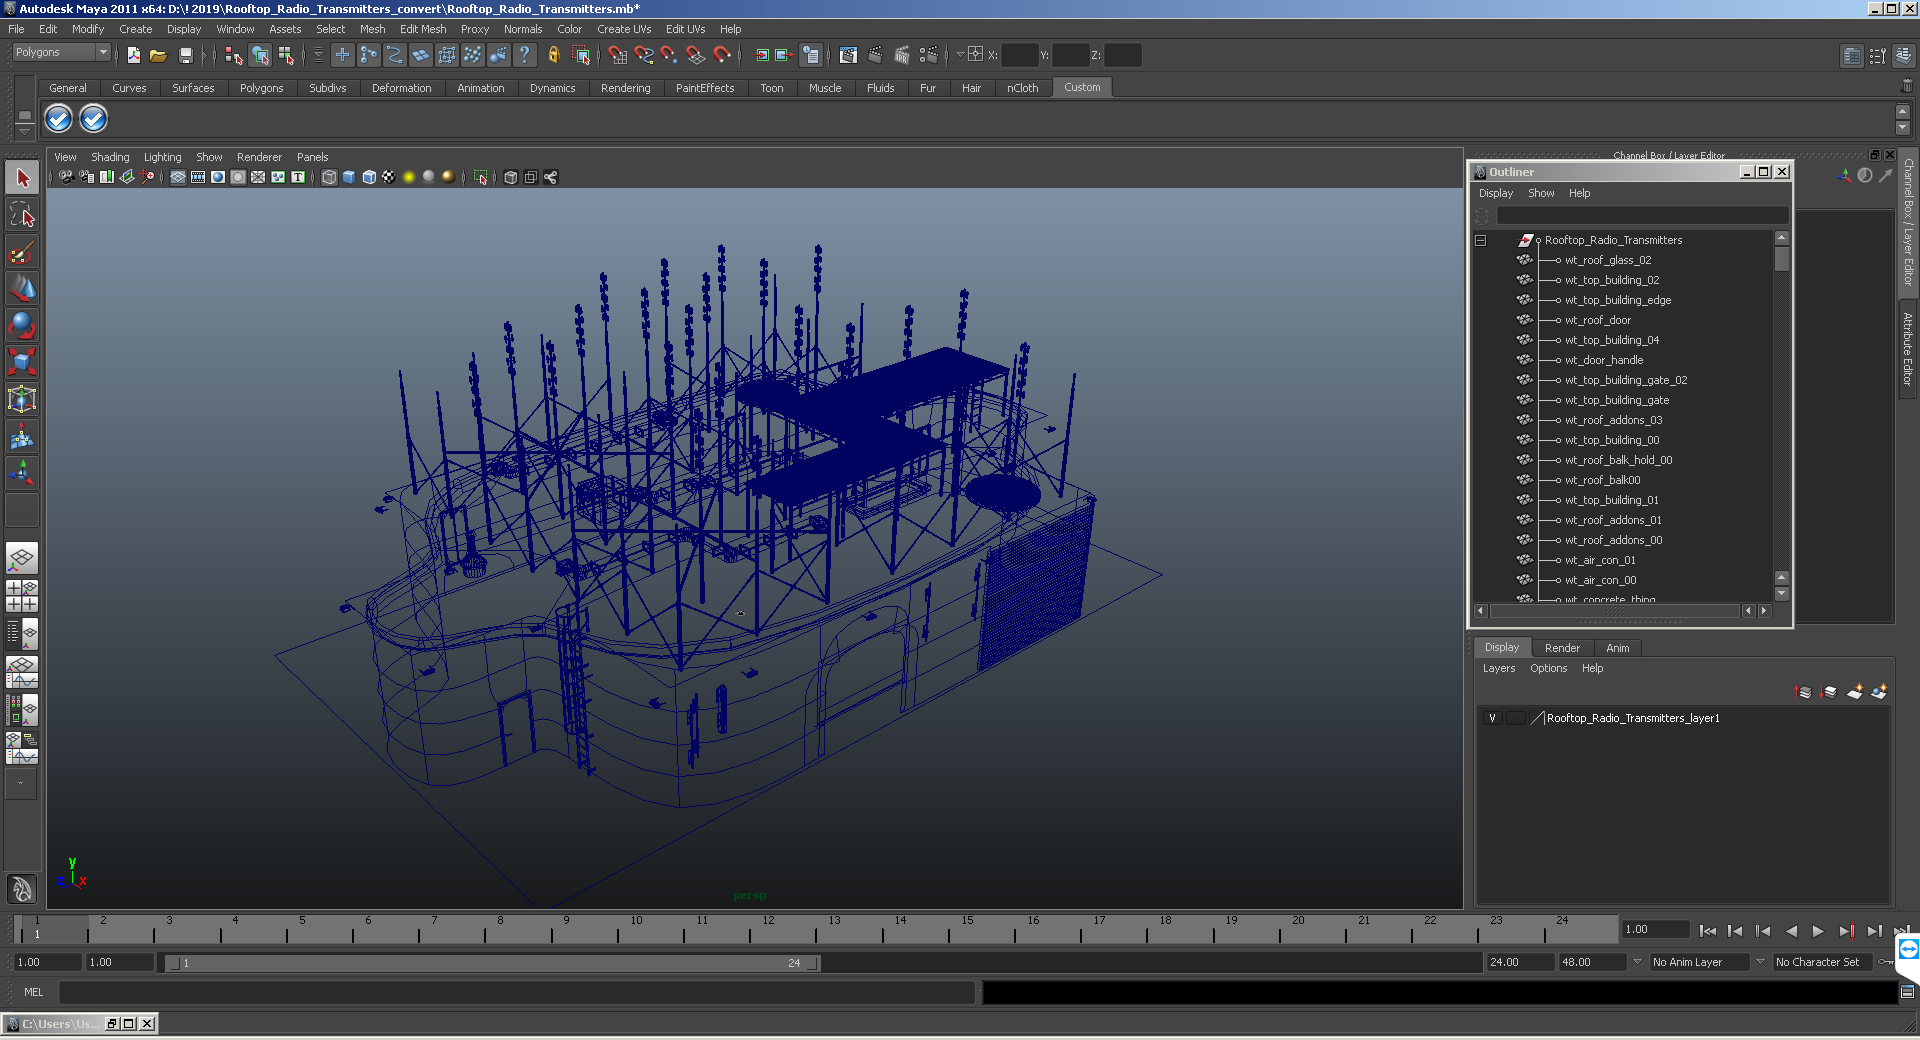Switch to Persp/Outliner panel layout
1920x1040 pixels.
(22, 634)
